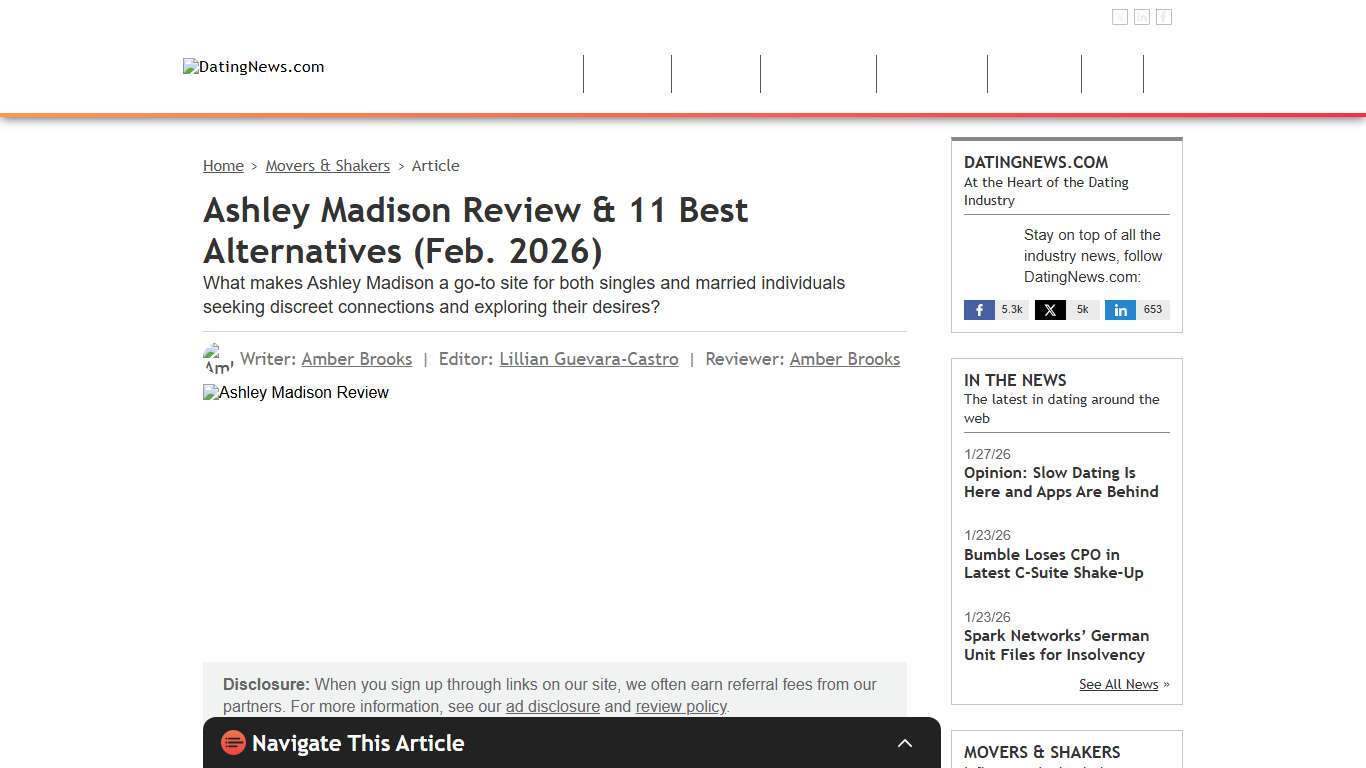This screenshot has width=1366, height=768.
Task: Click See All News in the sidebar
Action: (1118, 684)
